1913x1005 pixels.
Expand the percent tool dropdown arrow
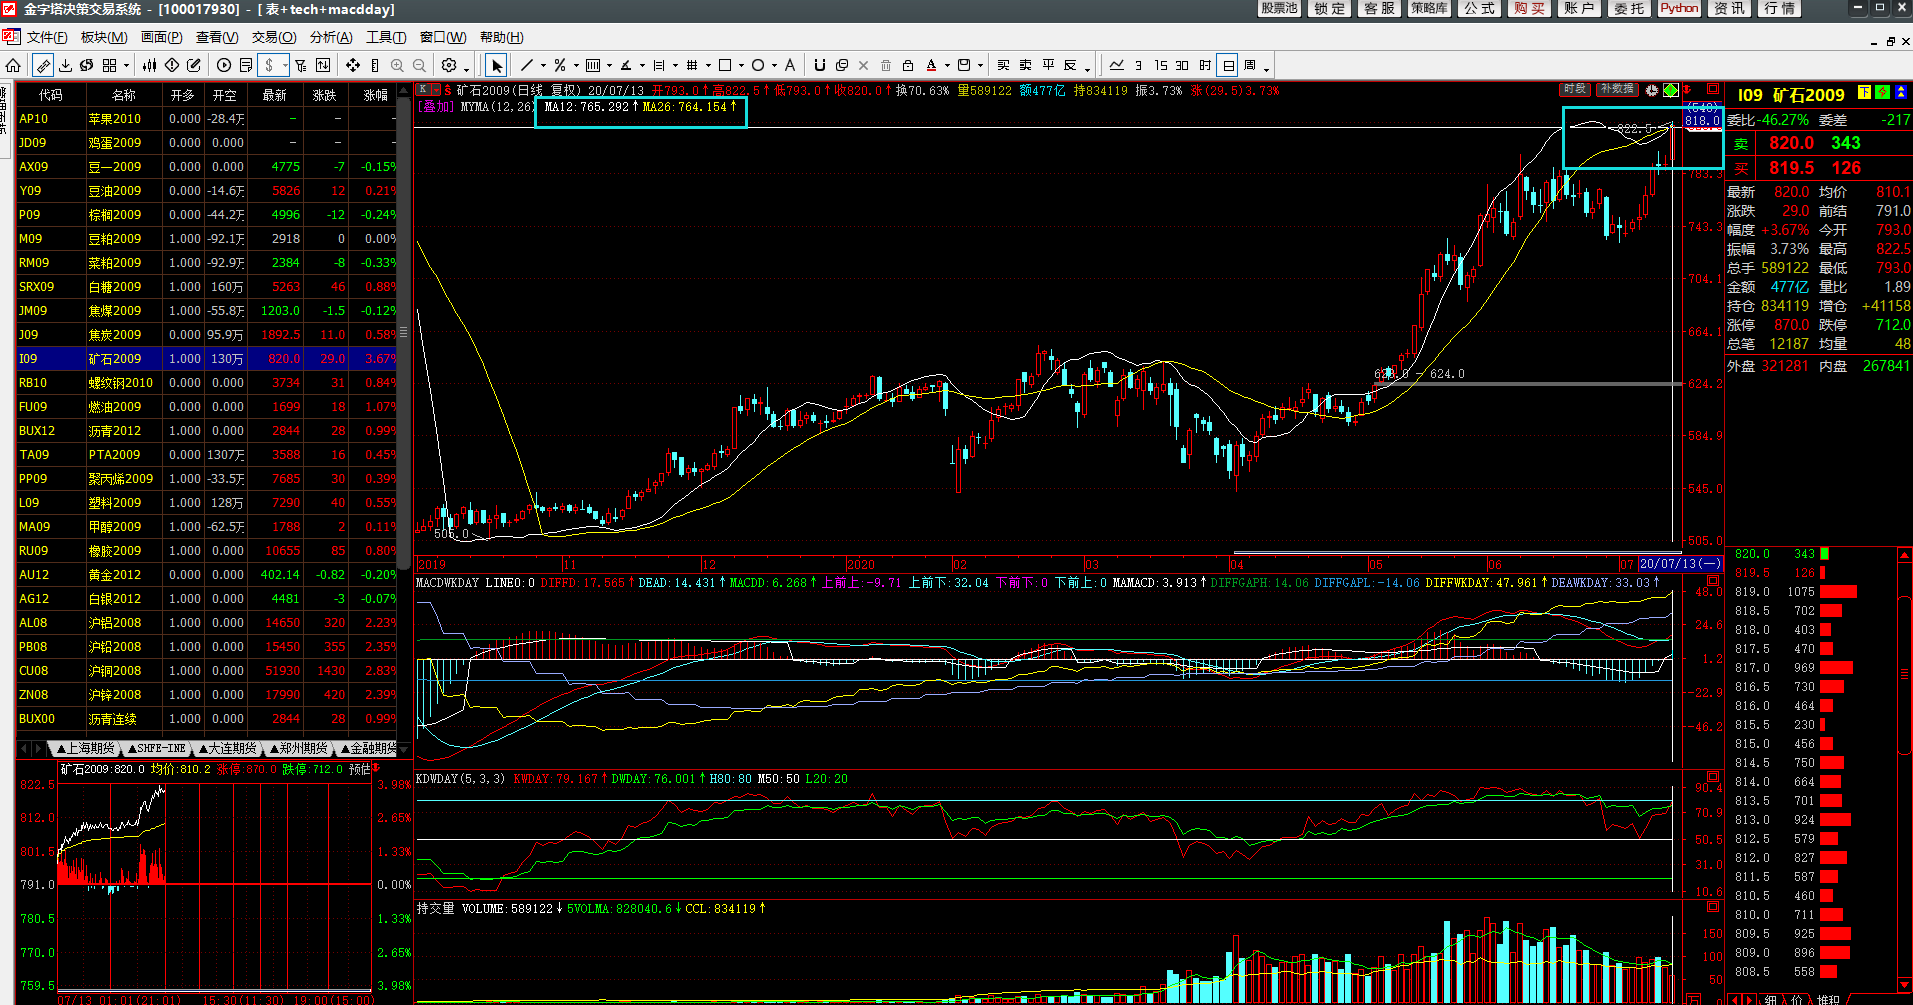coord(576,66)
